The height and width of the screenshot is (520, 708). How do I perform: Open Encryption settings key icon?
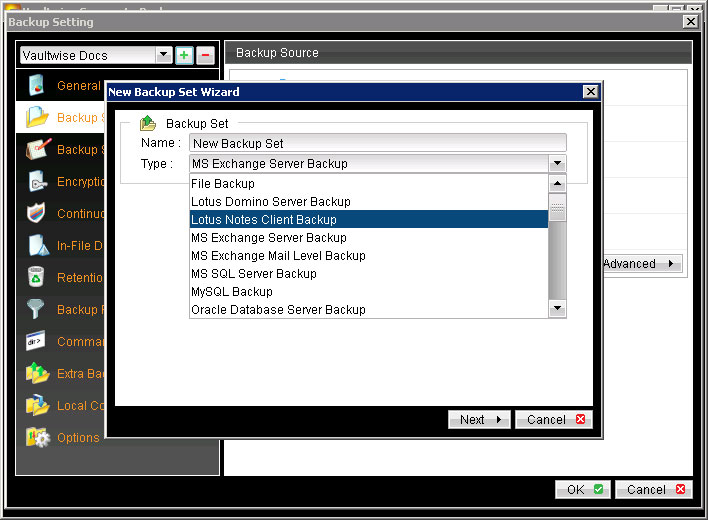(37, 181)
